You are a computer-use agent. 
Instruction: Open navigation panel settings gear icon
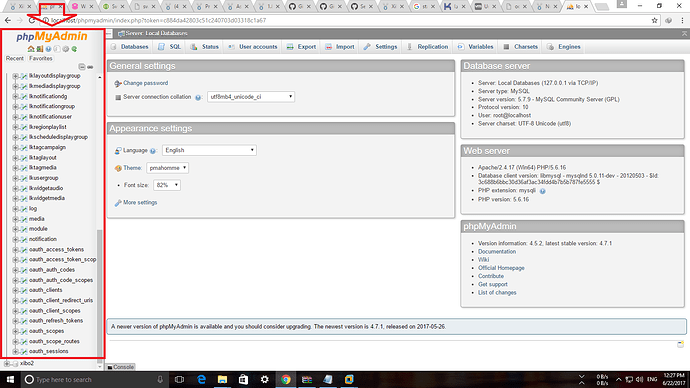(66, 49)
